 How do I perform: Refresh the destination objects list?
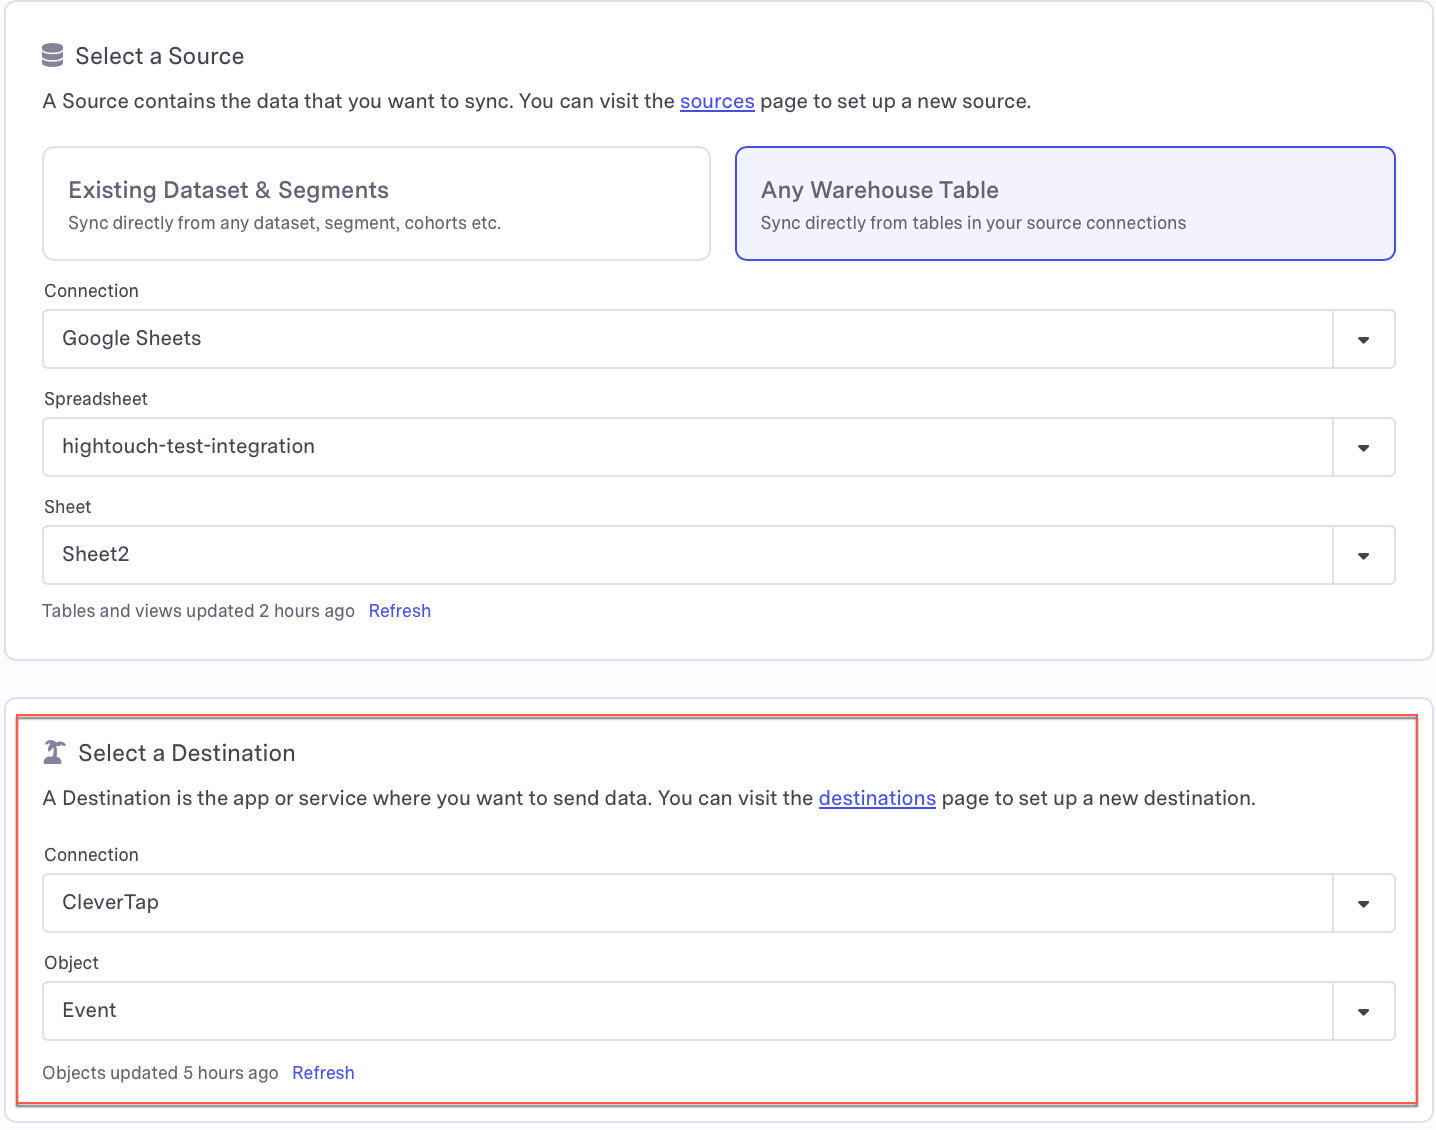[x=323, y=1073]
